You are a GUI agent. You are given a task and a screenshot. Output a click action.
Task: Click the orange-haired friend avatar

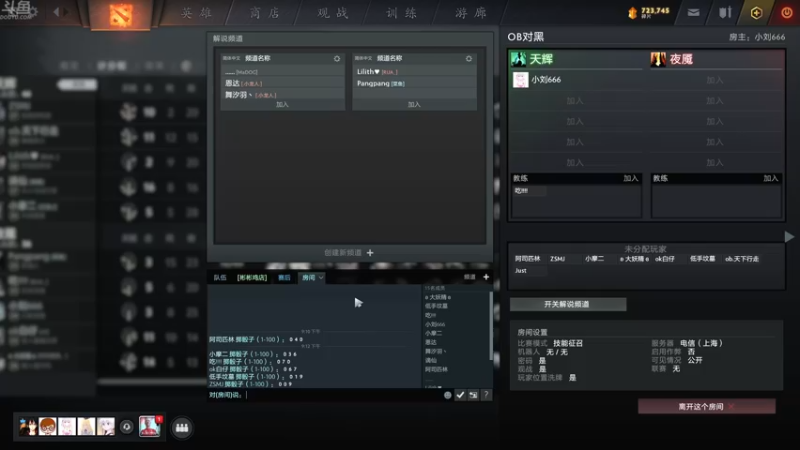coord(47,427)
